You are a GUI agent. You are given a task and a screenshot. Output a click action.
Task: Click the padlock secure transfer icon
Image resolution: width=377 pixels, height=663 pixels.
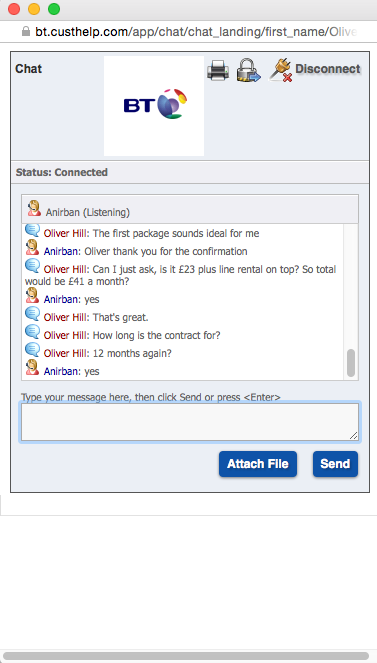coord(248,70)
